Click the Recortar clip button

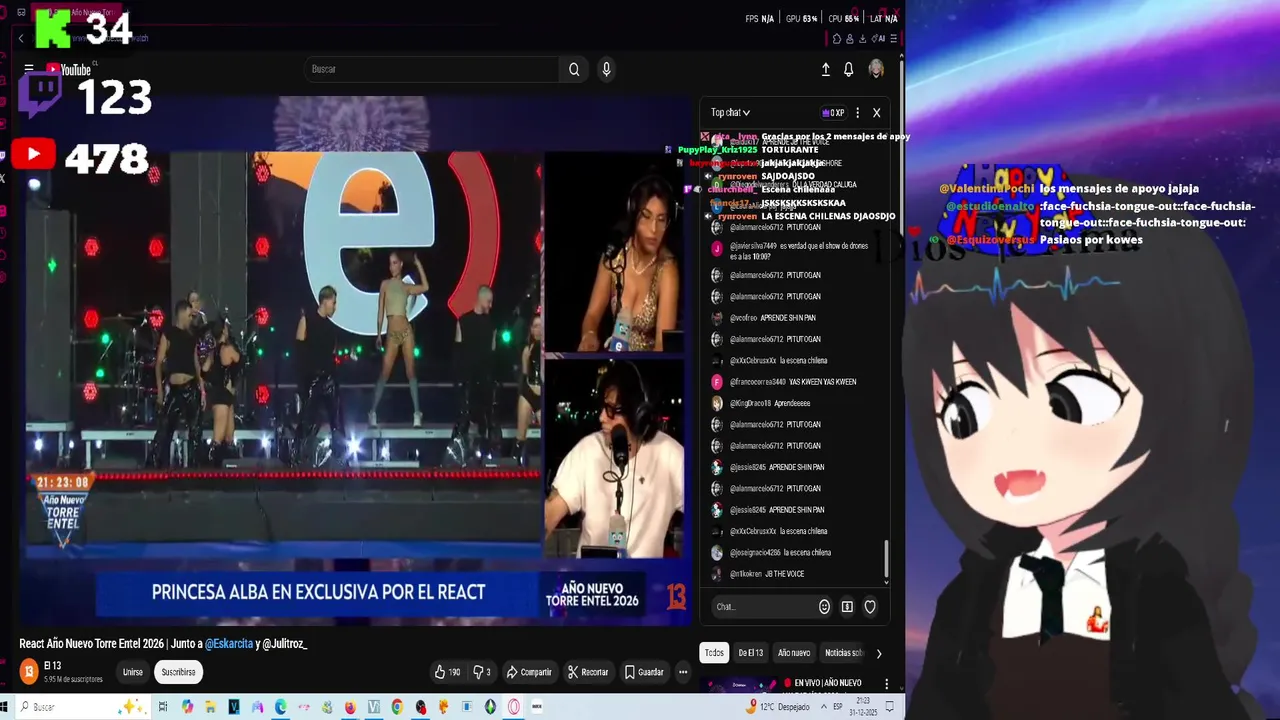coord(588,672)
